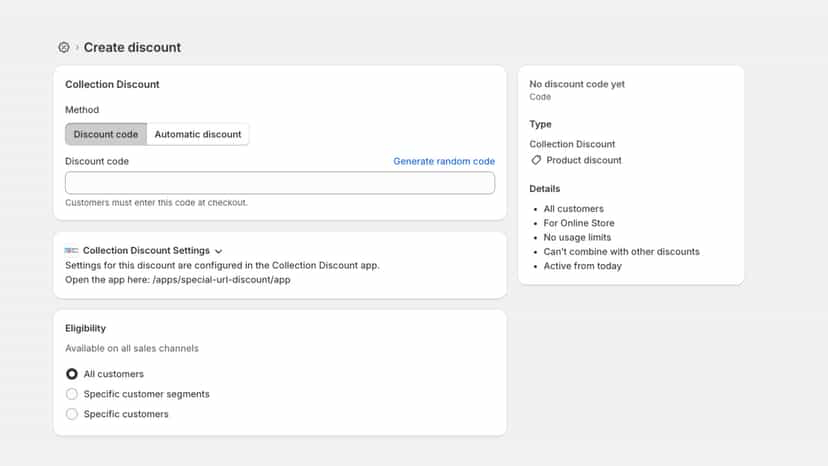Click the app path /apps/special-url-discount/app
828x466 pixels.
point(221,279)
